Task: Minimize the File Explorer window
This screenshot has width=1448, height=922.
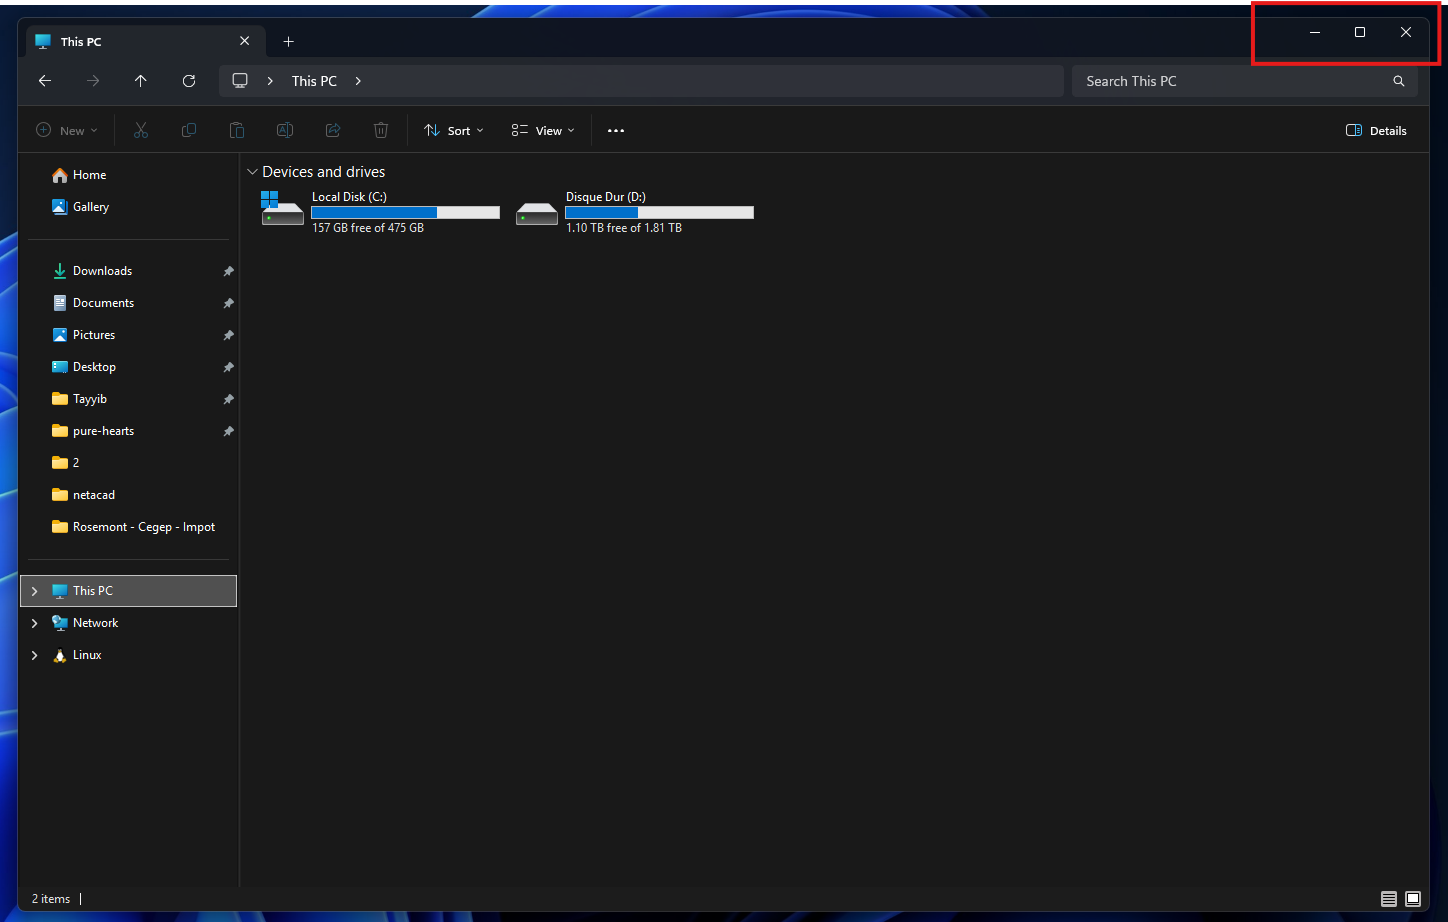Action: point(1315,32)
